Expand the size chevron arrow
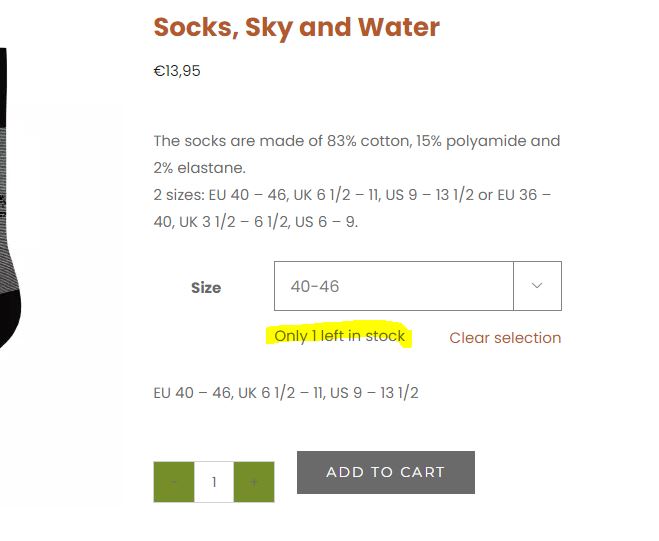Screen dimensions: 659x541 tap(537, 286)
